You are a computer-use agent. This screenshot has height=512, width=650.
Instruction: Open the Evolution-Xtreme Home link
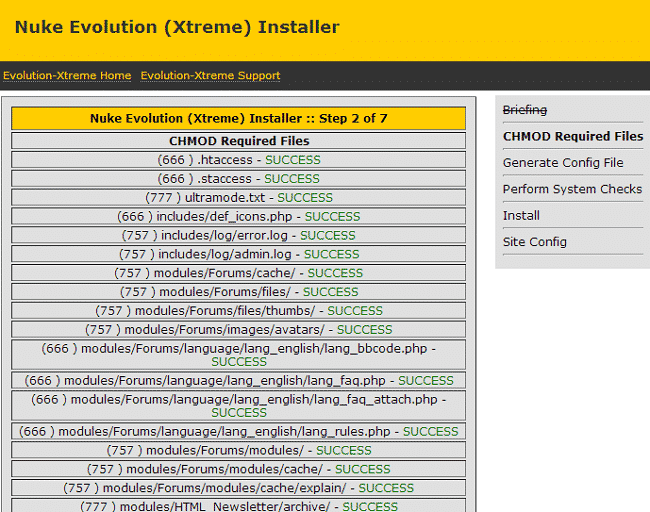tap(67, 76)
